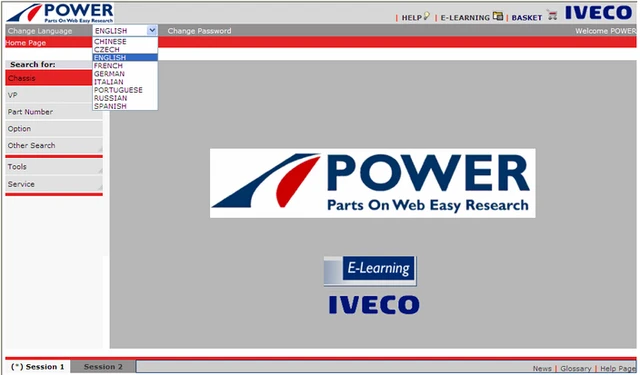
Task: Select FRENCH from language list
Action: (x=125, y=66)
